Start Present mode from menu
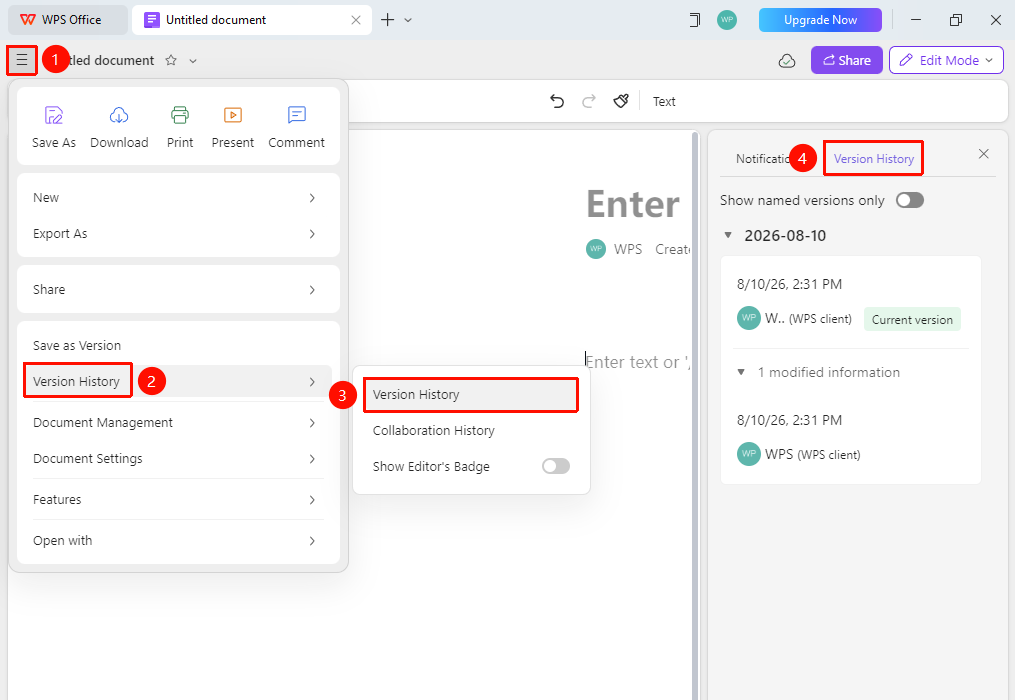This screenshot has height=700, width=1015. (x=233, y=115)
